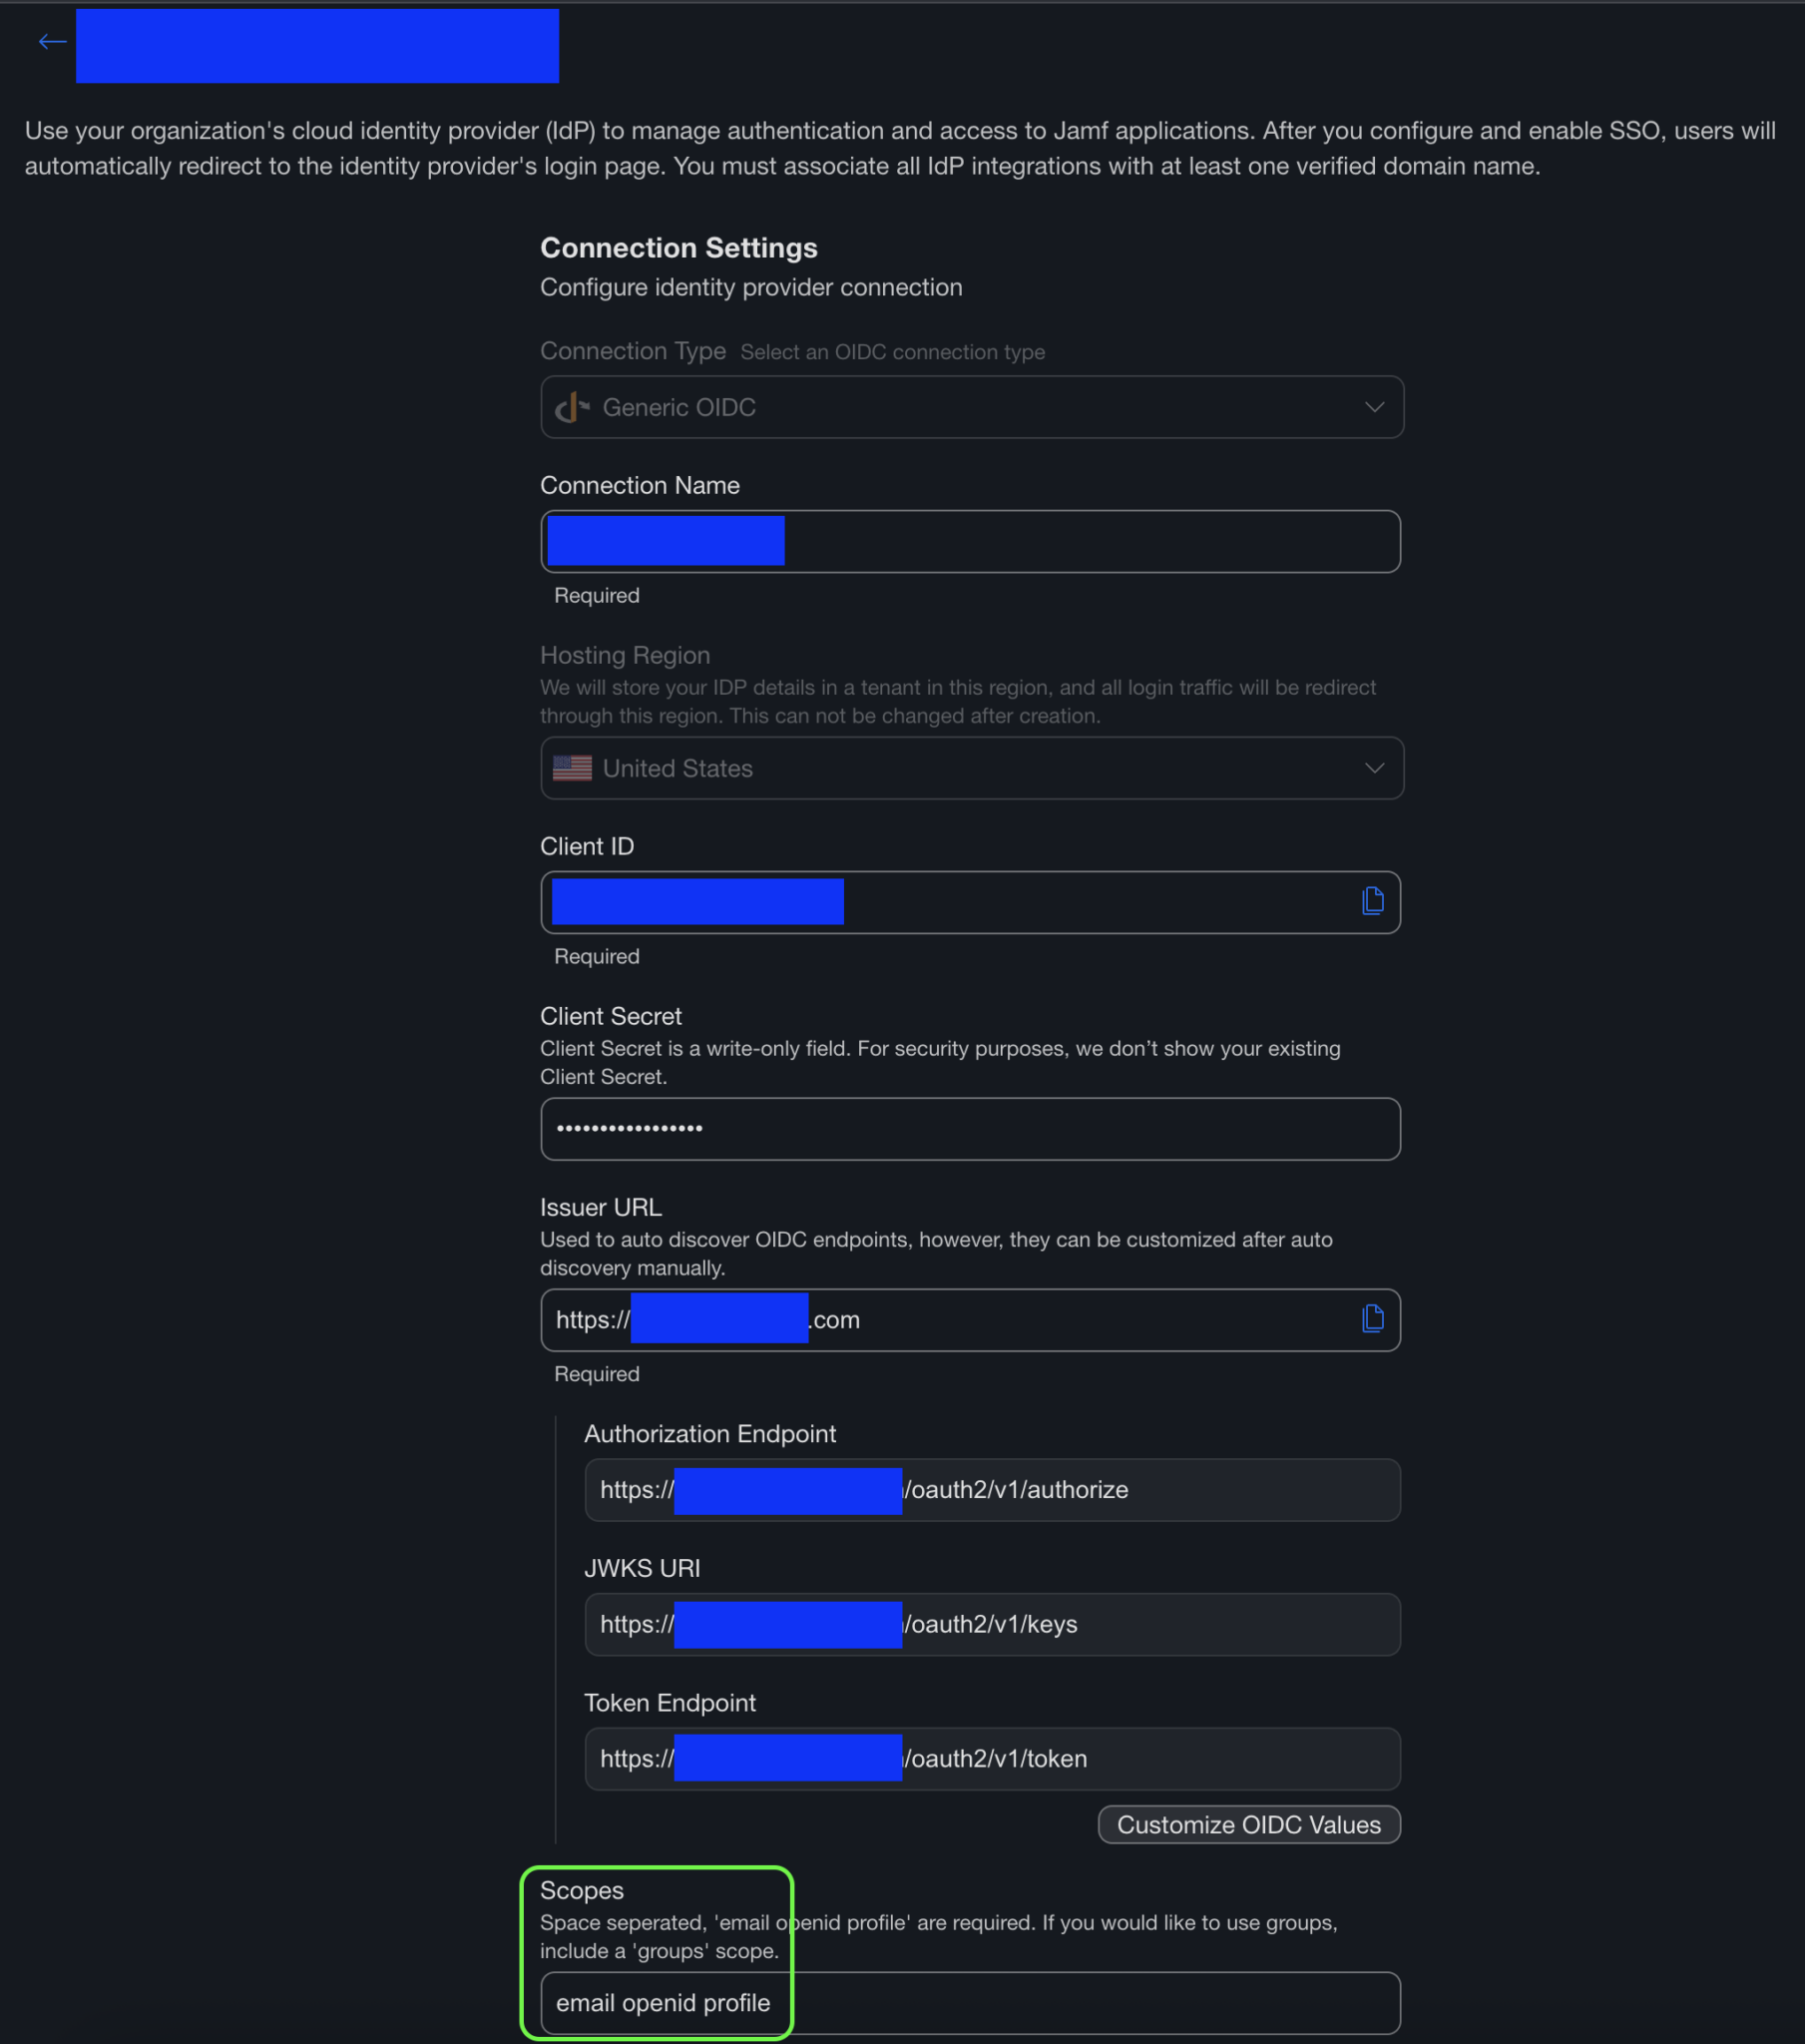The height and width of the screenshot is (2044, 1805).
Task: Copy the Issuer URL value
Action: [1372, 1318]
